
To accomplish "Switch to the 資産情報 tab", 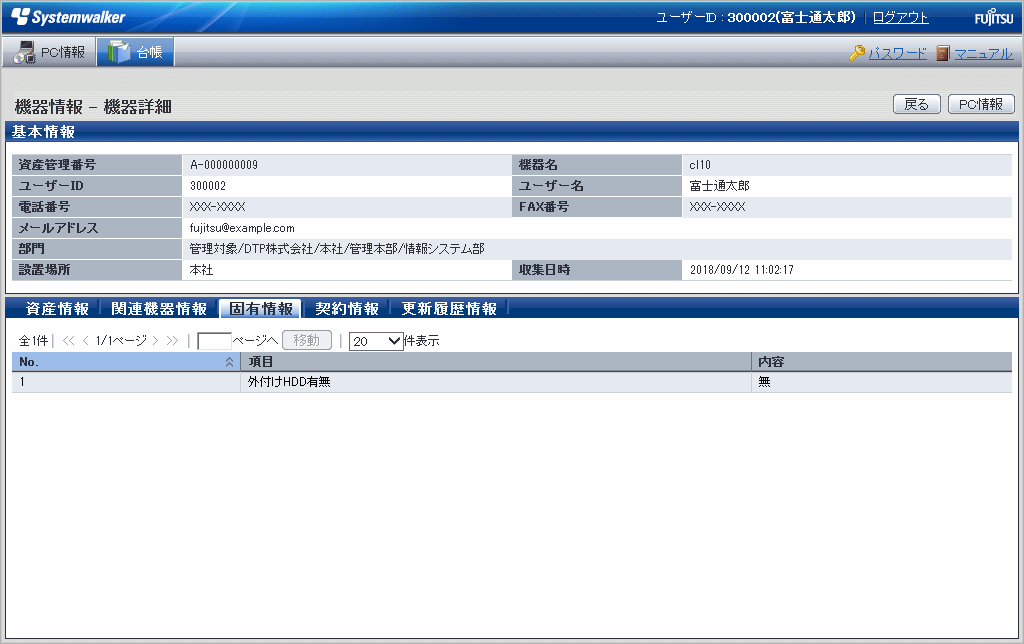I will [x=57, y=308].
